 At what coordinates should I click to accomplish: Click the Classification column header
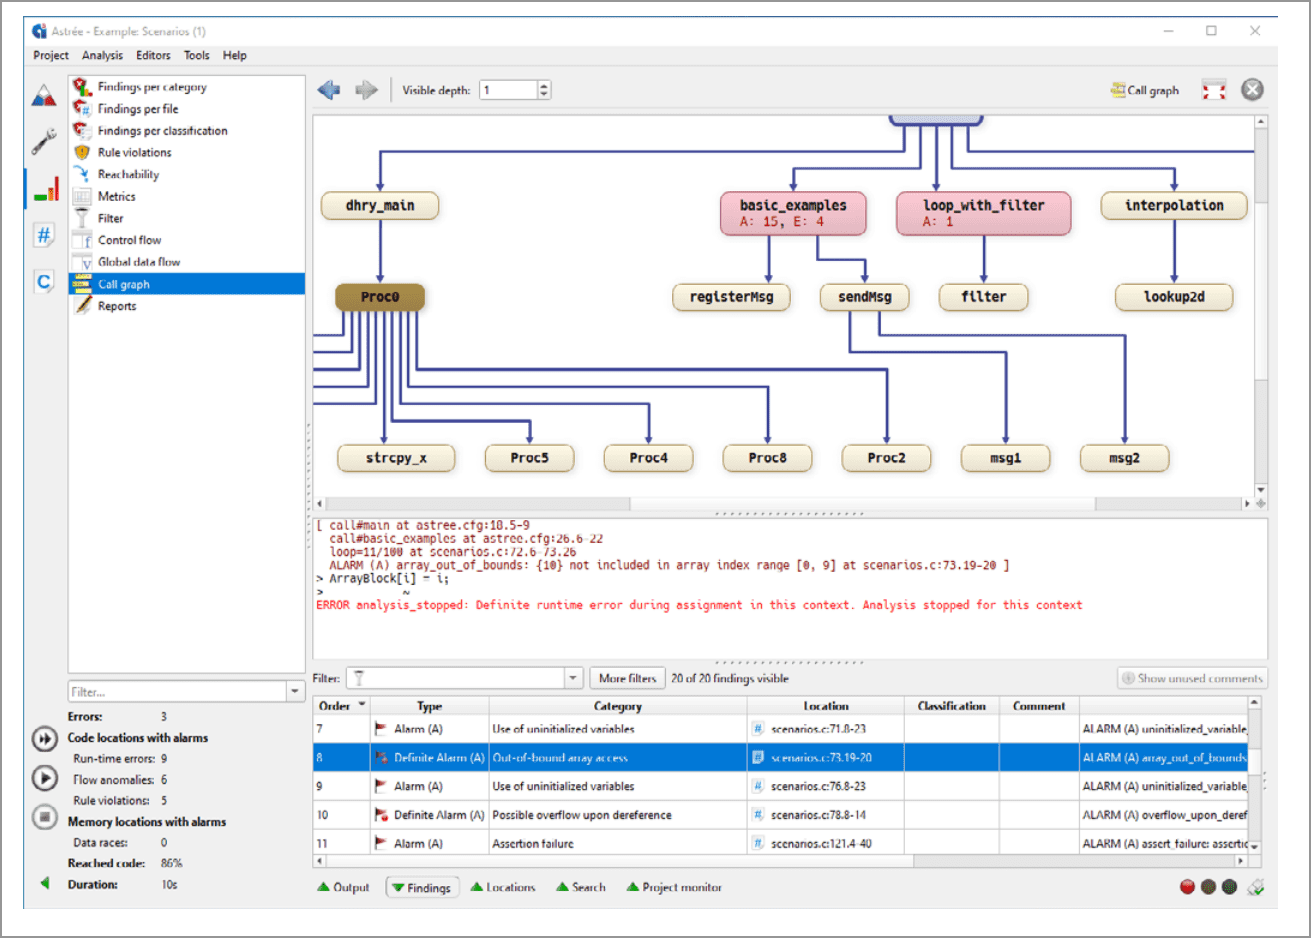point(951,706)
